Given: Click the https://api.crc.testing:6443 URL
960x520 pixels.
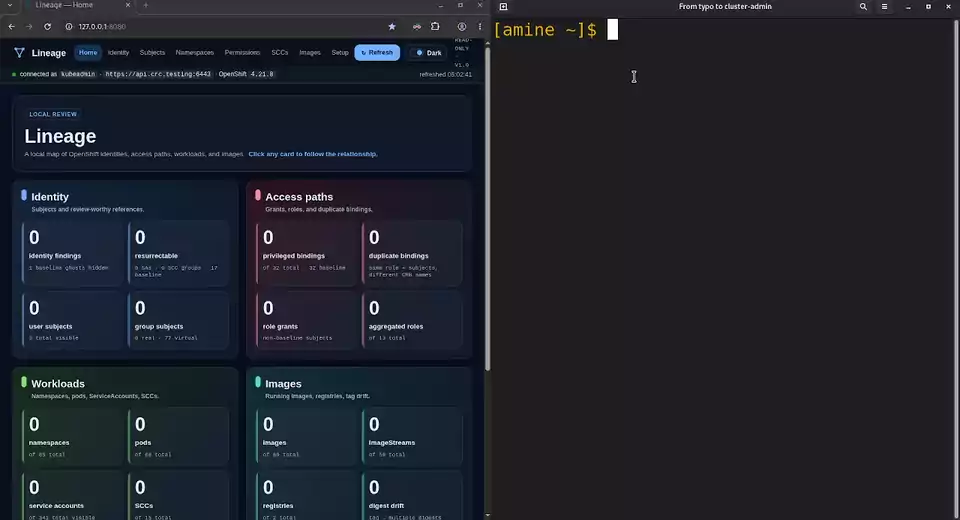Looking at the screenshot, I should (158, 74).
